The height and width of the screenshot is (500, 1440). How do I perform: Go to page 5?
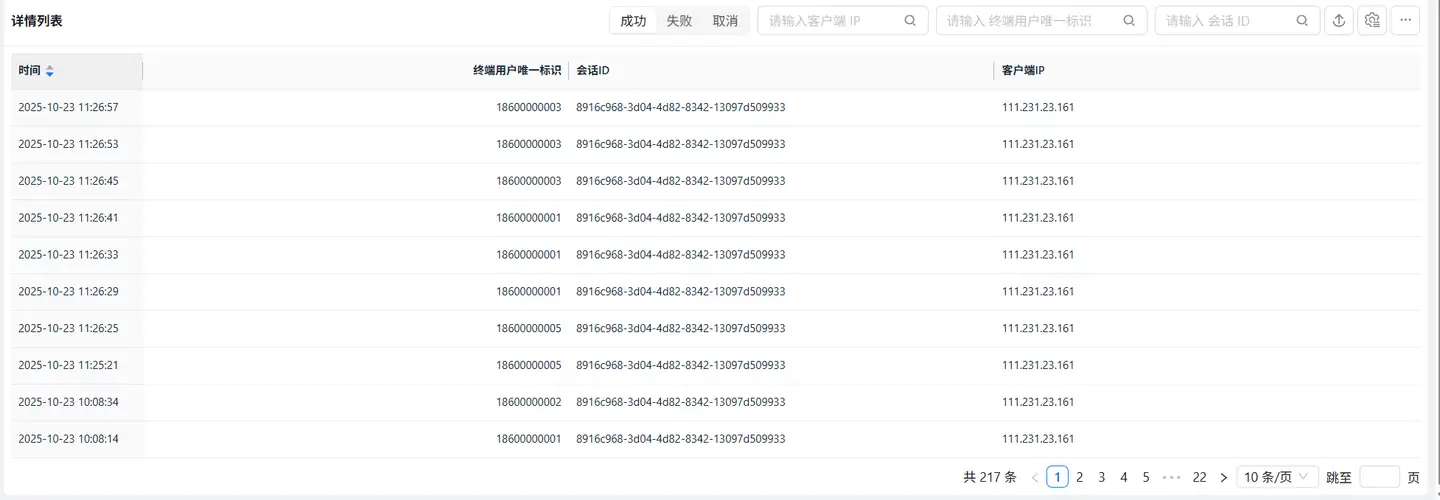click(x=1146, y=478)
